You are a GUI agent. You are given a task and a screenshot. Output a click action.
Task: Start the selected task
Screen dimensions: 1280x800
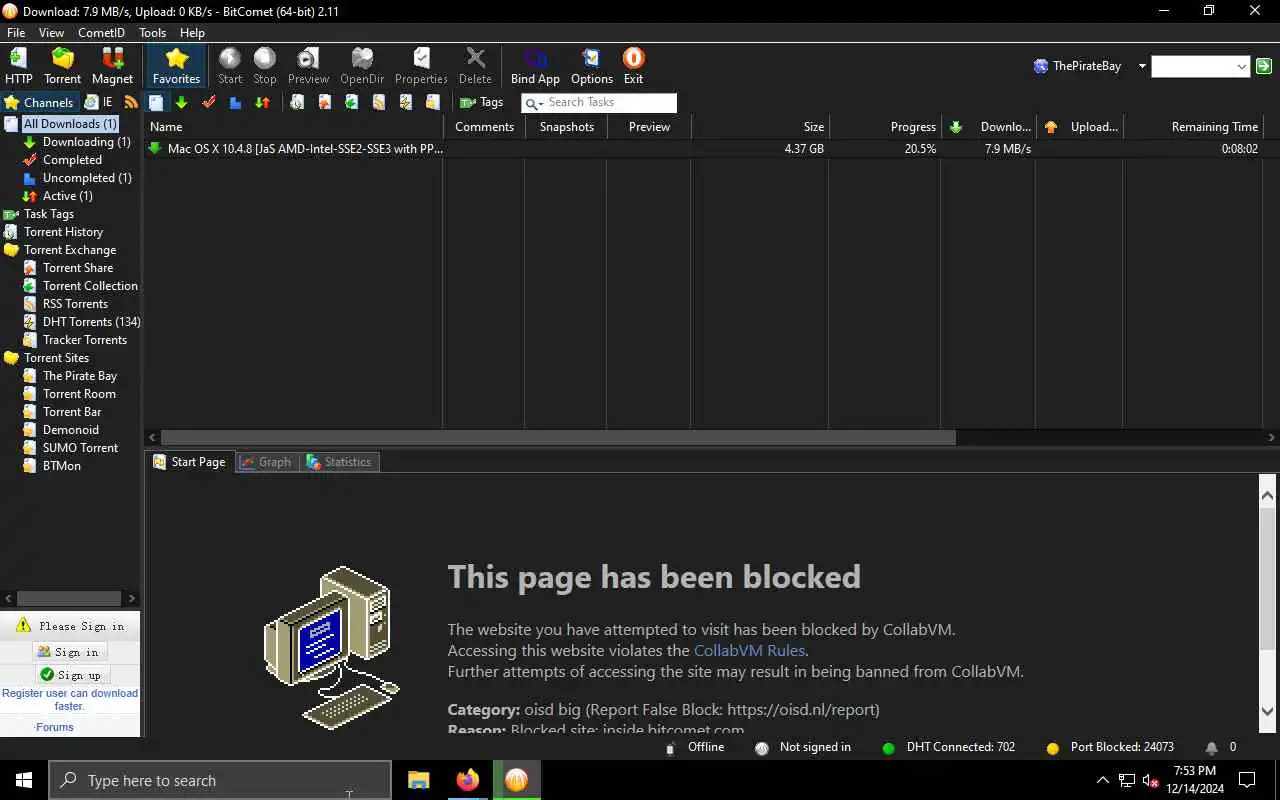[230, 66]
